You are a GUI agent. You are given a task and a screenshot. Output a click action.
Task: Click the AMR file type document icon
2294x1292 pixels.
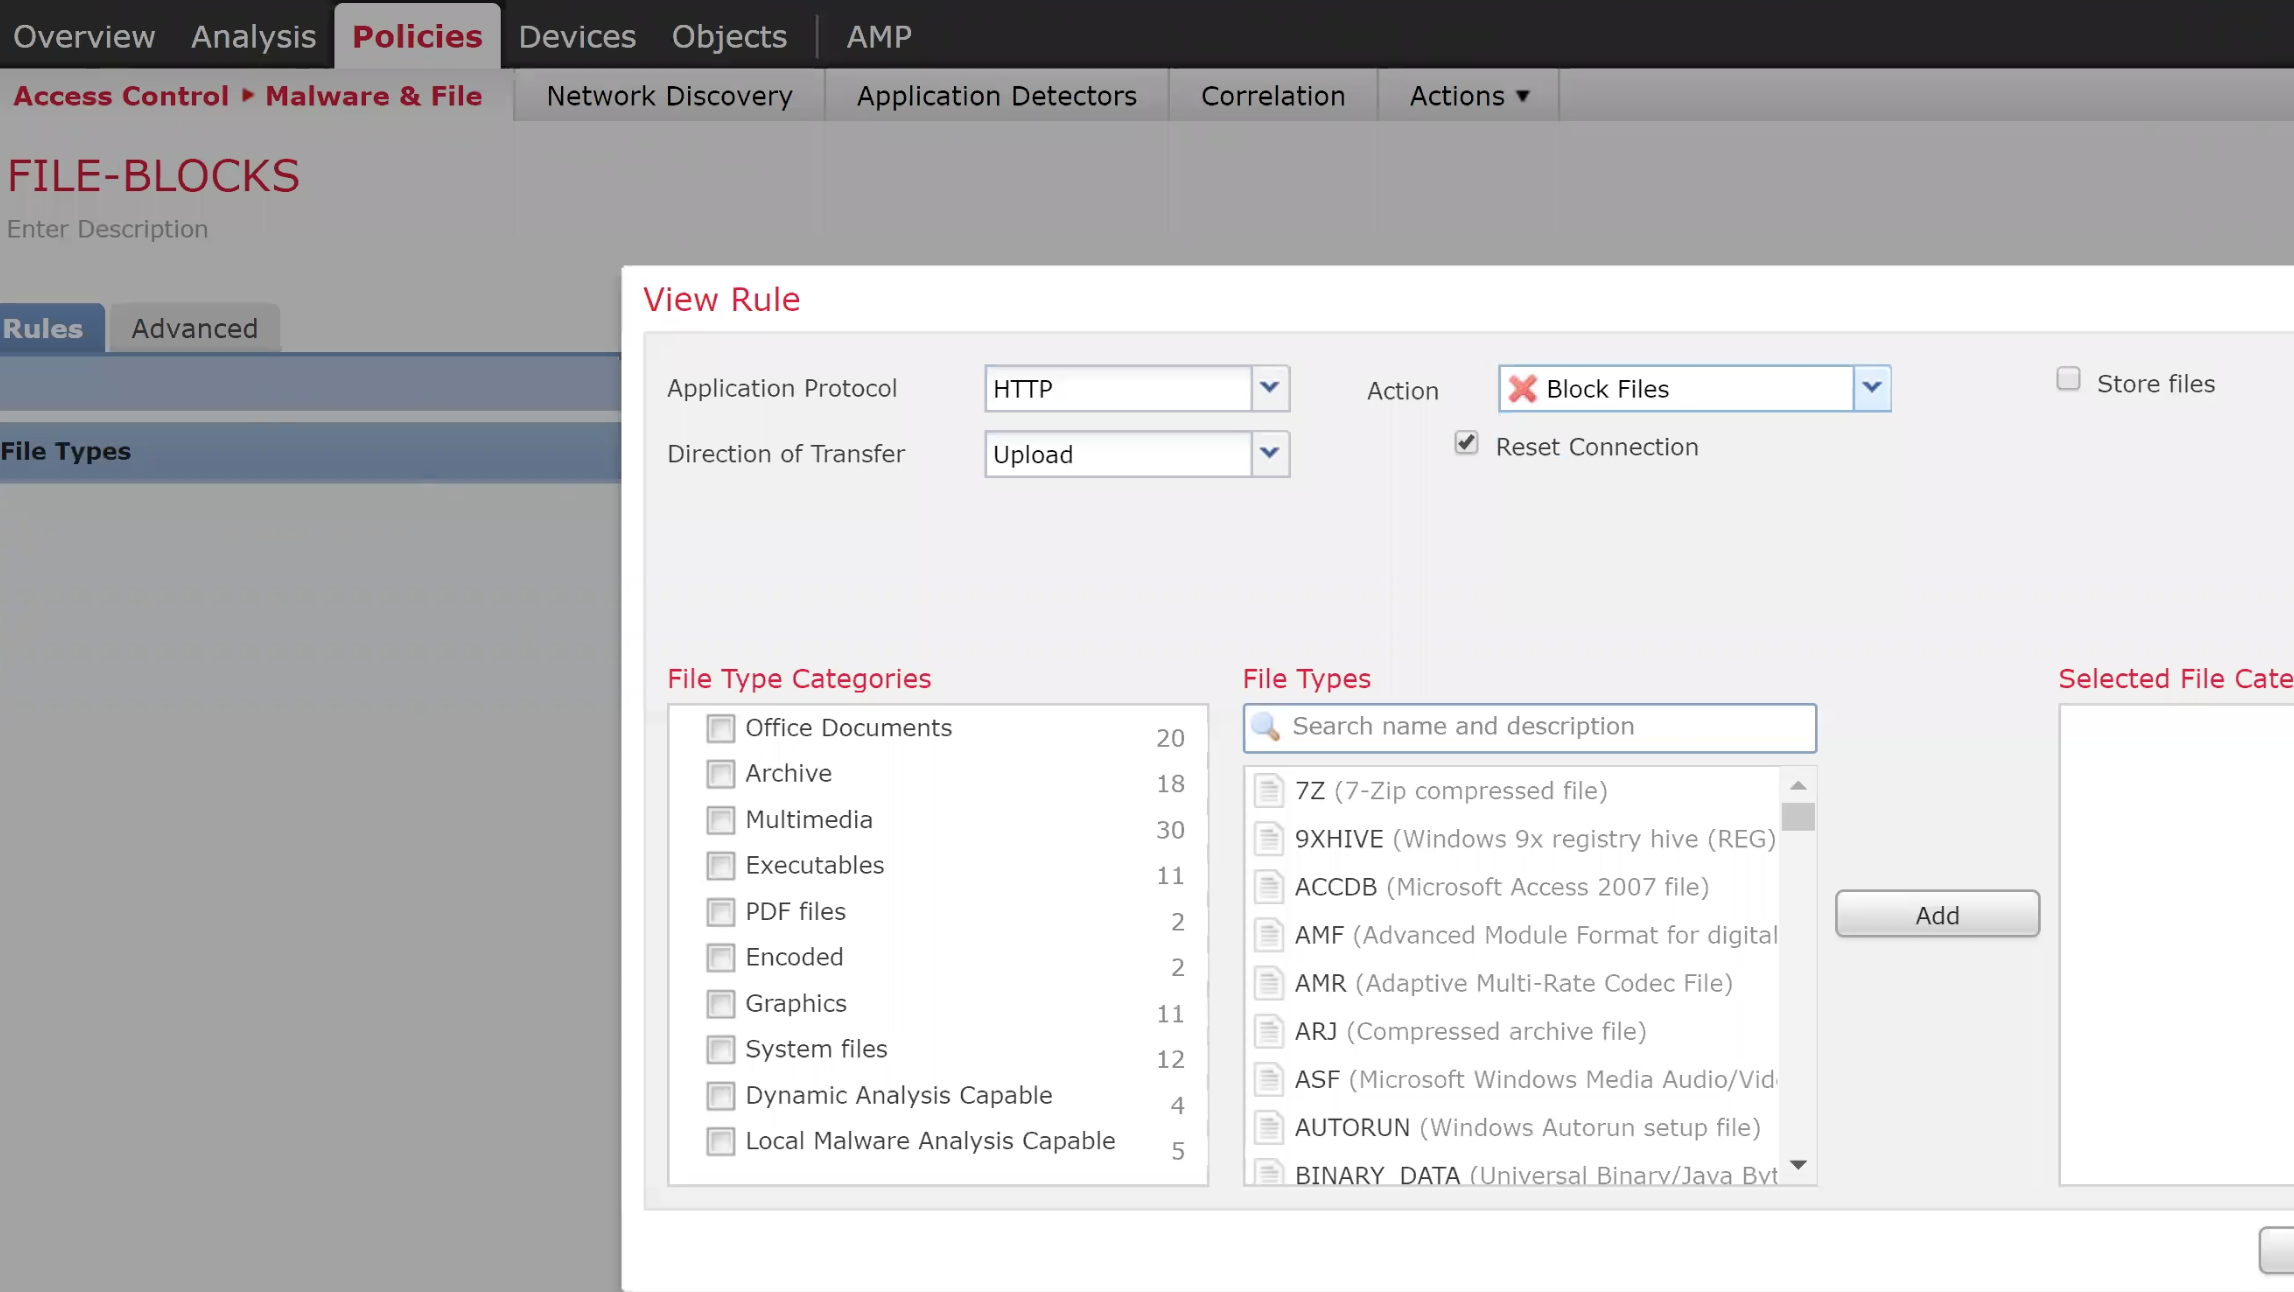(x=1269, y=983)
